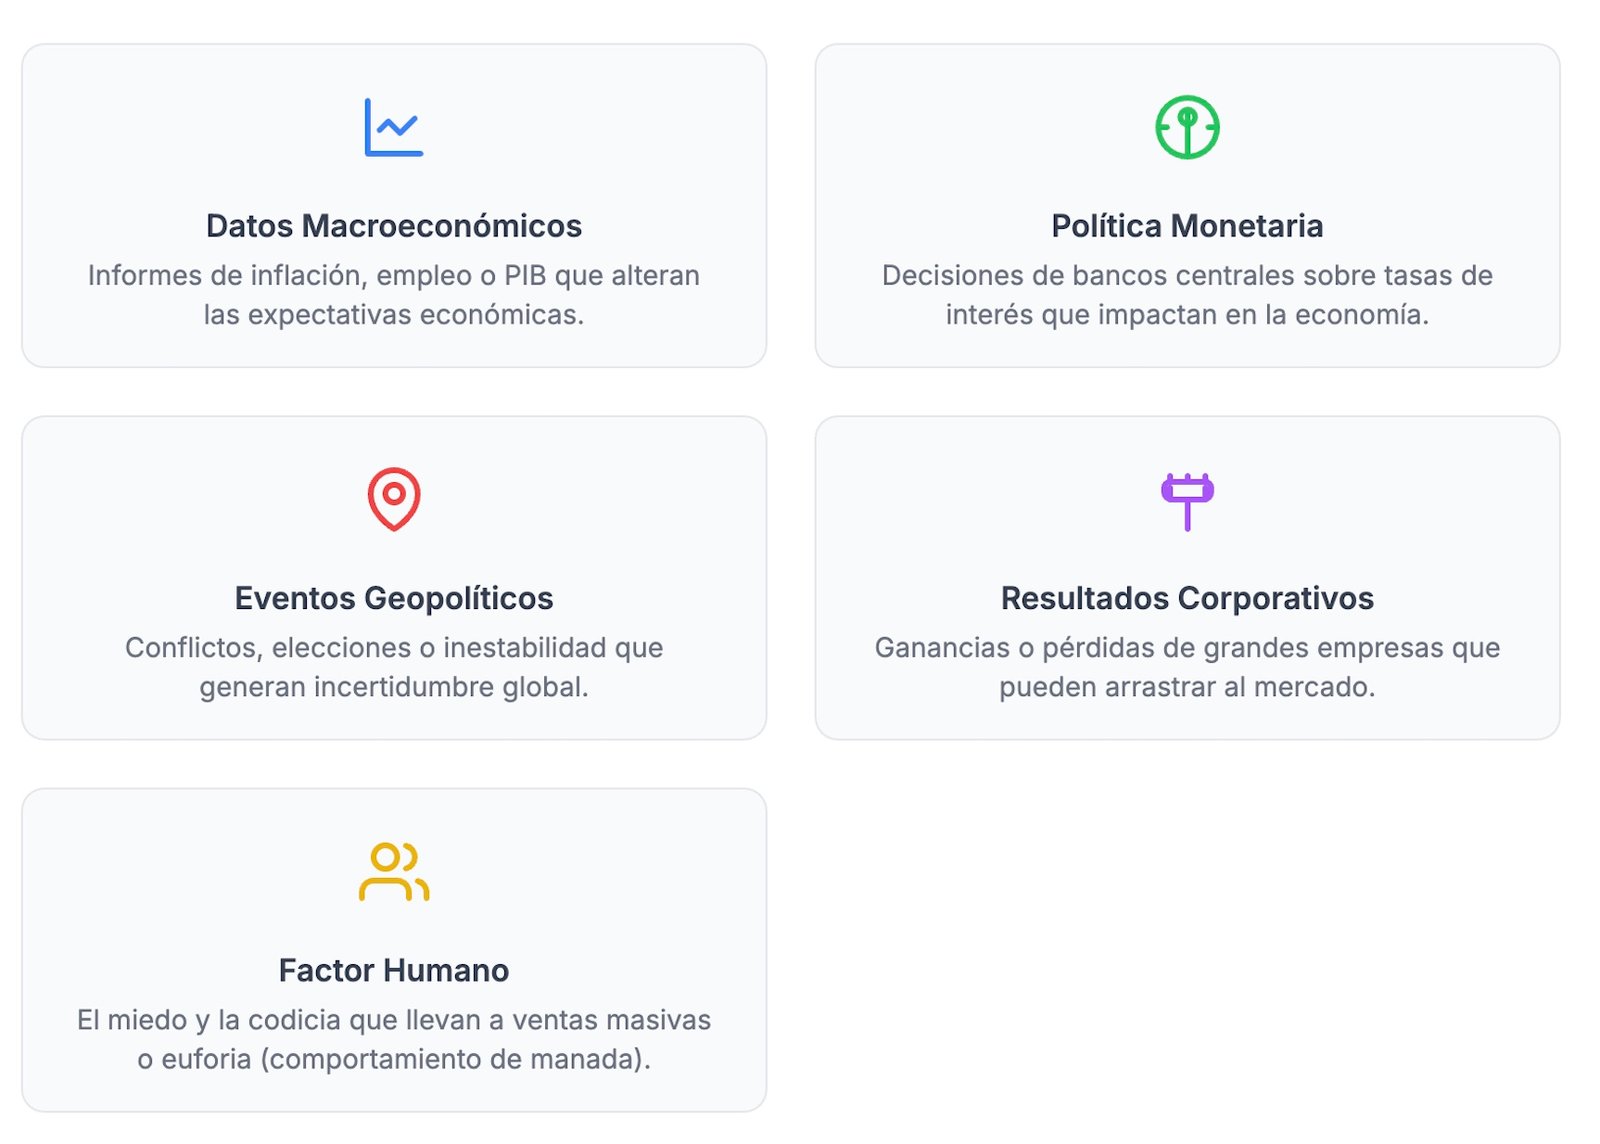Open the Eventos Geopolíticos title
Screen dimensions: 1600x1144
(394, 598)
